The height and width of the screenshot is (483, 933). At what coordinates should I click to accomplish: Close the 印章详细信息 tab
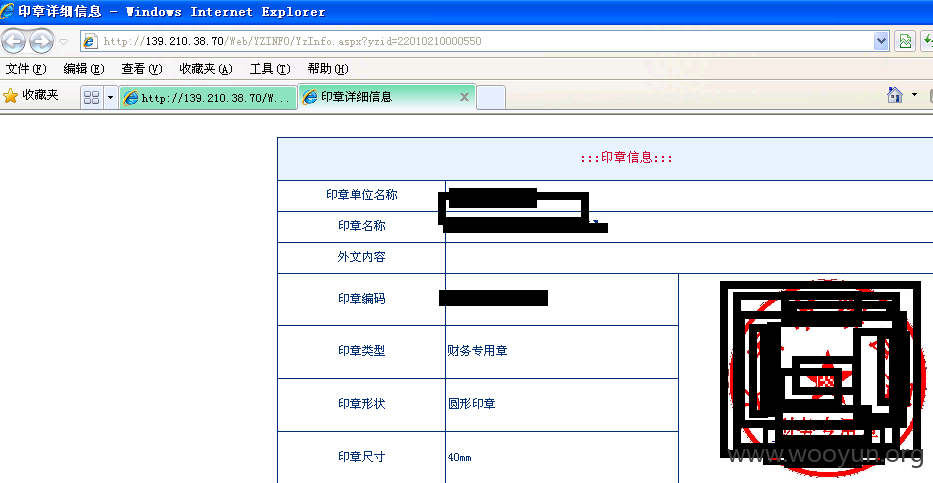coord(465,97)
